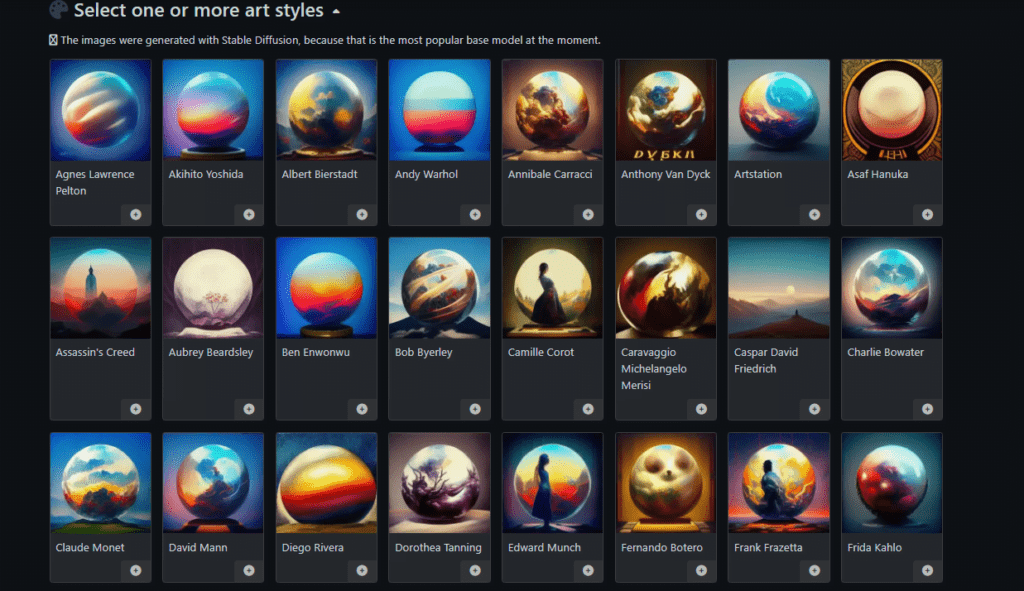Click the Bob Byerley label text
Viewport: 1024px width, 591px height.
424,352
